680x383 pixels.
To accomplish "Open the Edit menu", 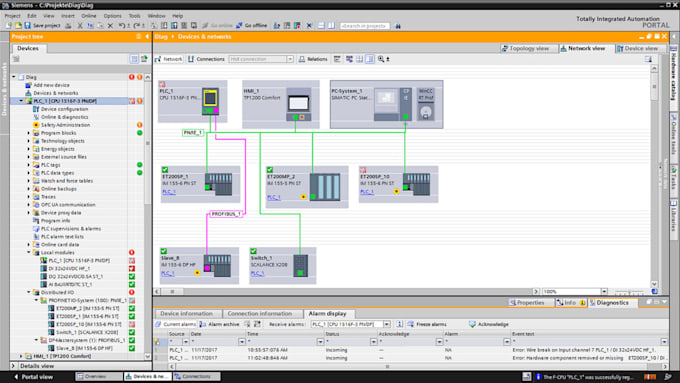I will 32,16.
